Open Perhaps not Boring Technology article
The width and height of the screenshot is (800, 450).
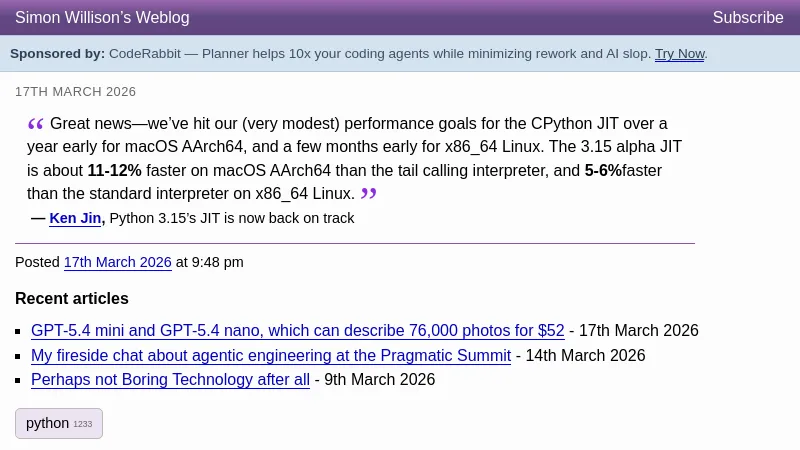[x=170, y=380]
